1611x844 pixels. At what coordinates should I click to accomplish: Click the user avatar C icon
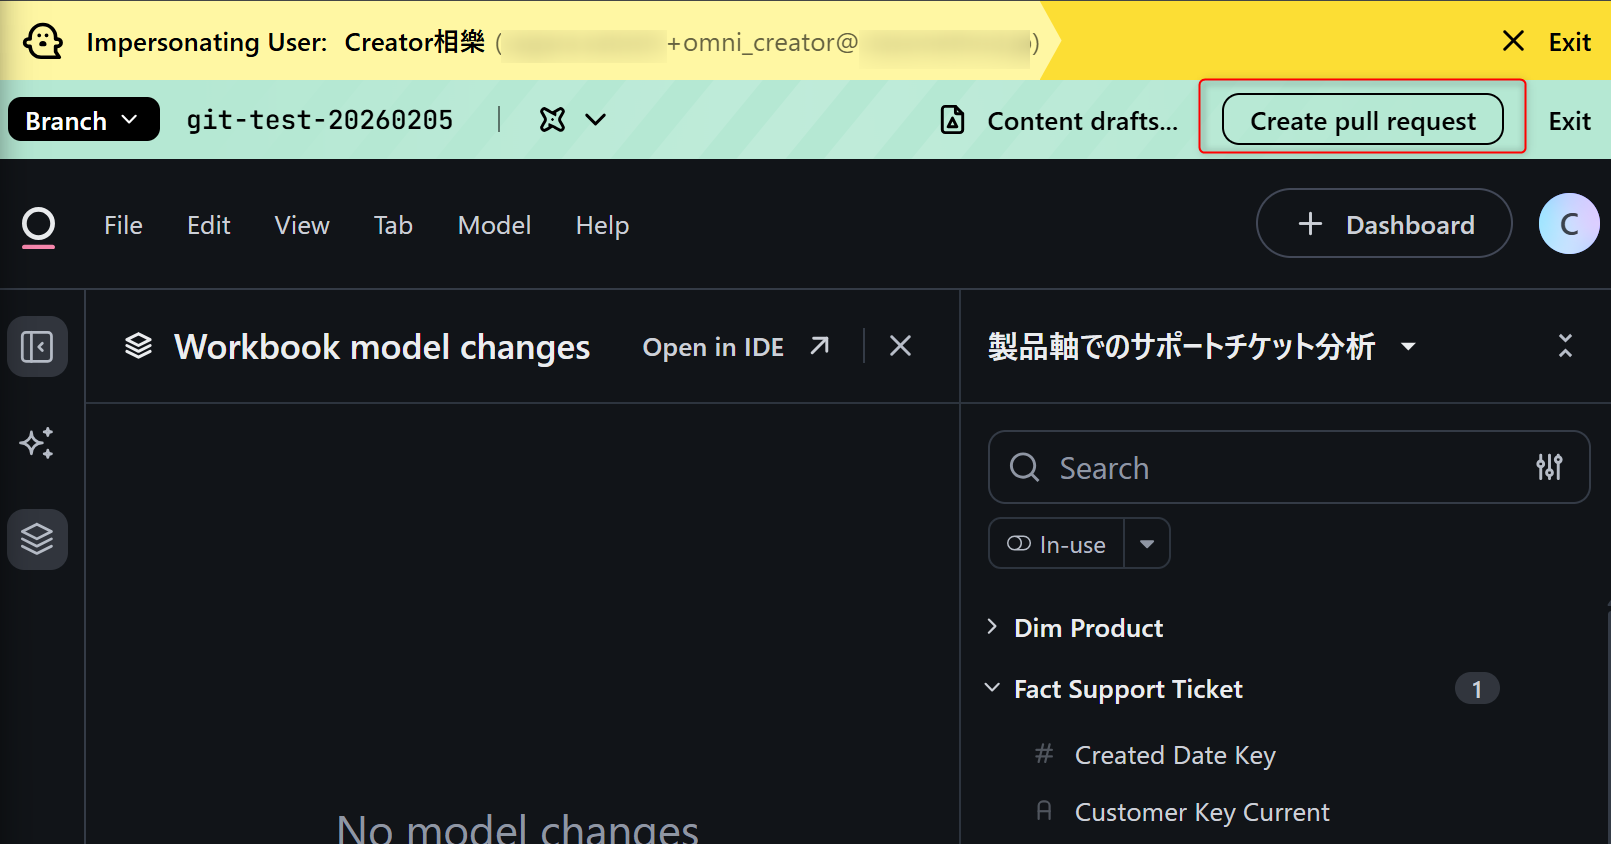(x=1568, y=224)
